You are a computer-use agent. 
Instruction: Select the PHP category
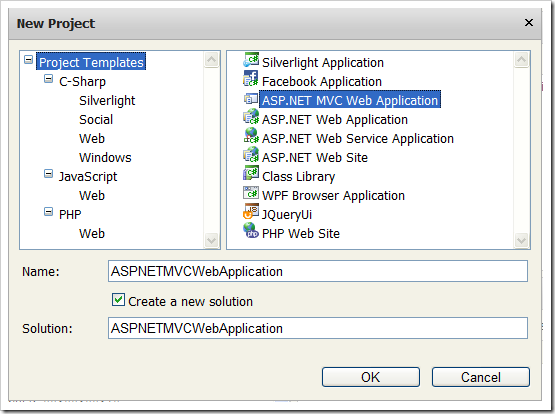tap(70, 214)
